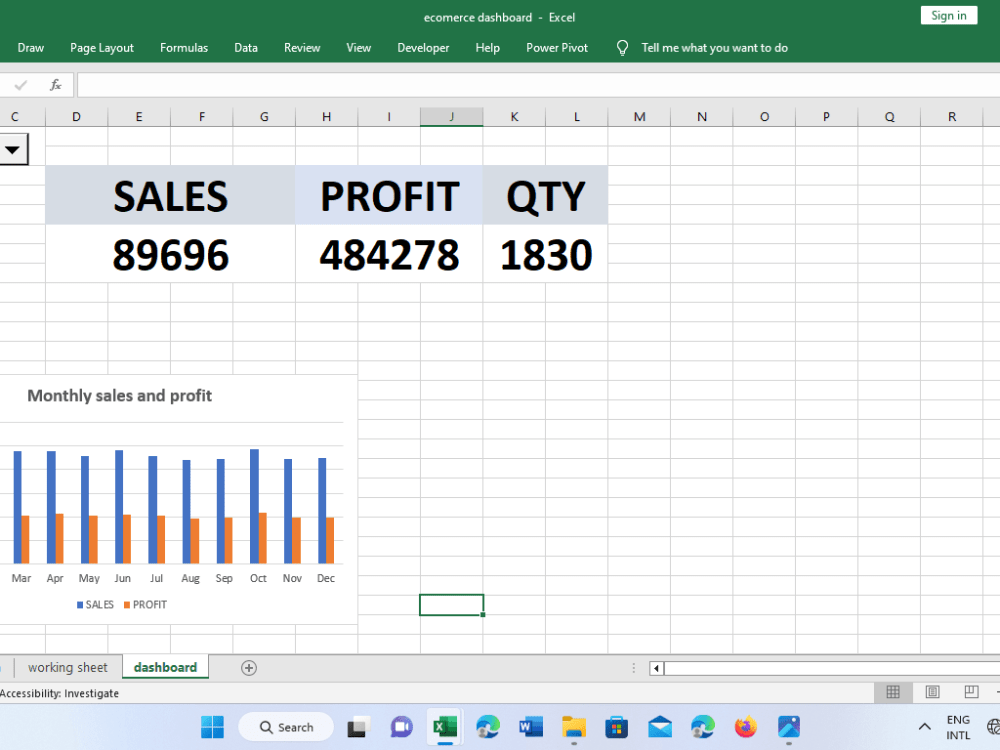
Task: Open the Tell Me lightbulb search
Action: pos(621,47)
